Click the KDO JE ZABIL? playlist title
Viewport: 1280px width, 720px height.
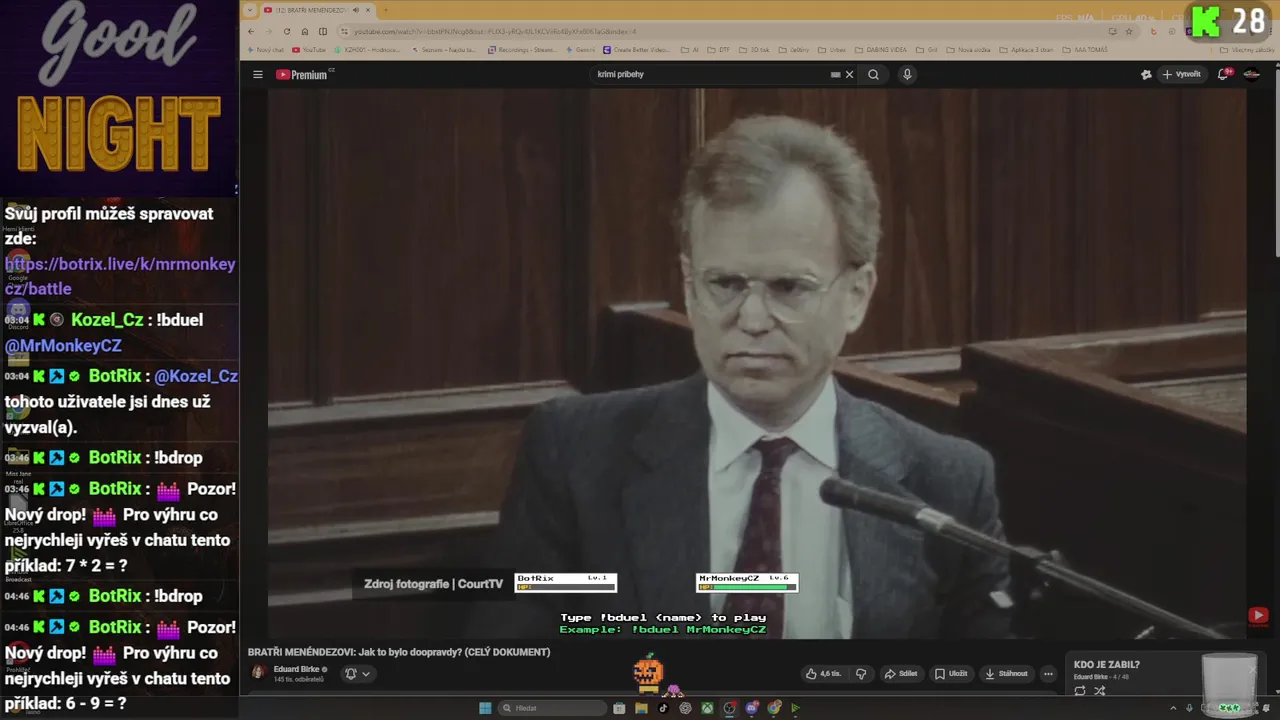coord(1107,664)
